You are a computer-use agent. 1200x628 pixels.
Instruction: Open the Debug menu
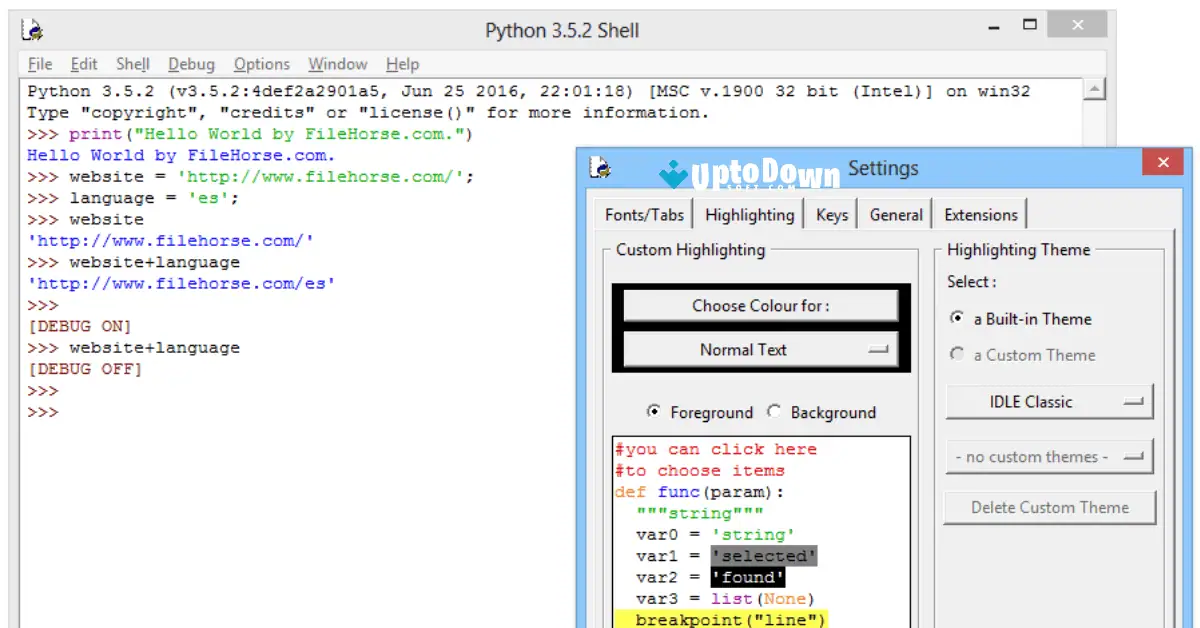point(191,64)
